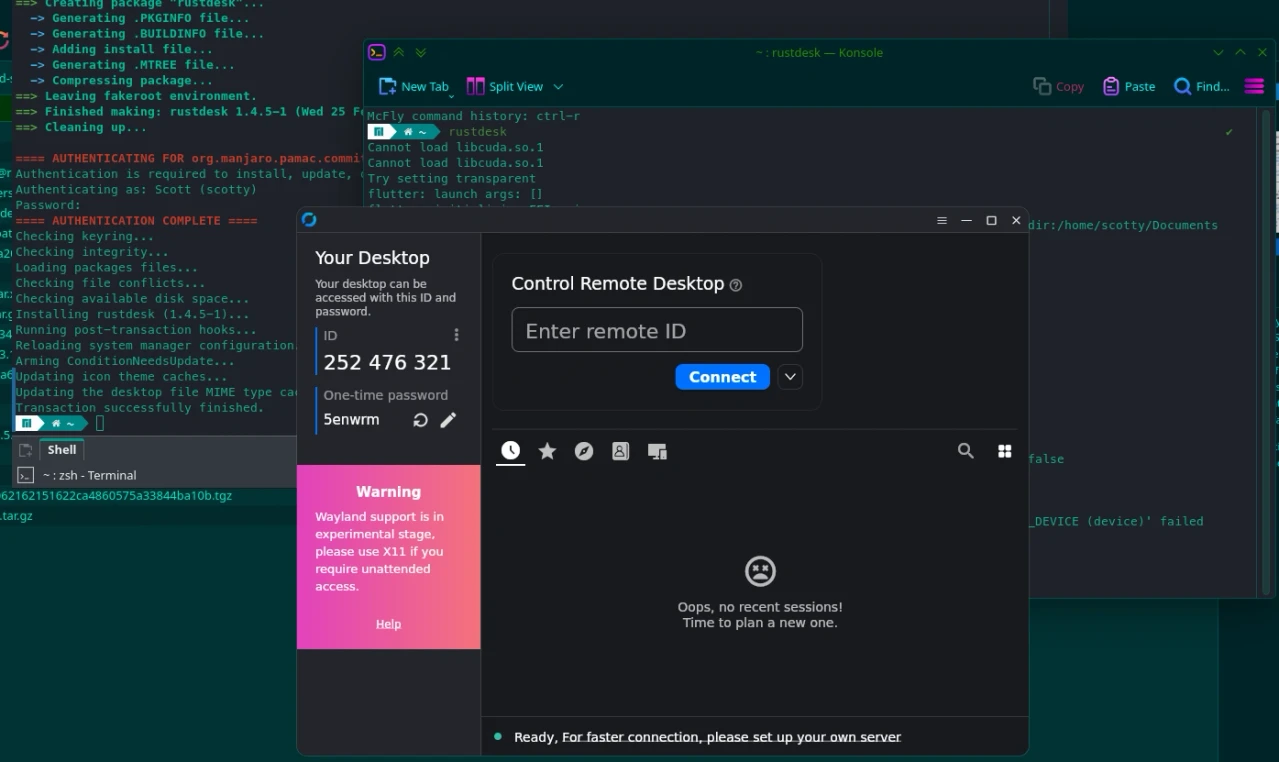The height and width of the screenshot is (762, 1279).
Task: Open the ID options three-dot menu
Action: [456, 335]
